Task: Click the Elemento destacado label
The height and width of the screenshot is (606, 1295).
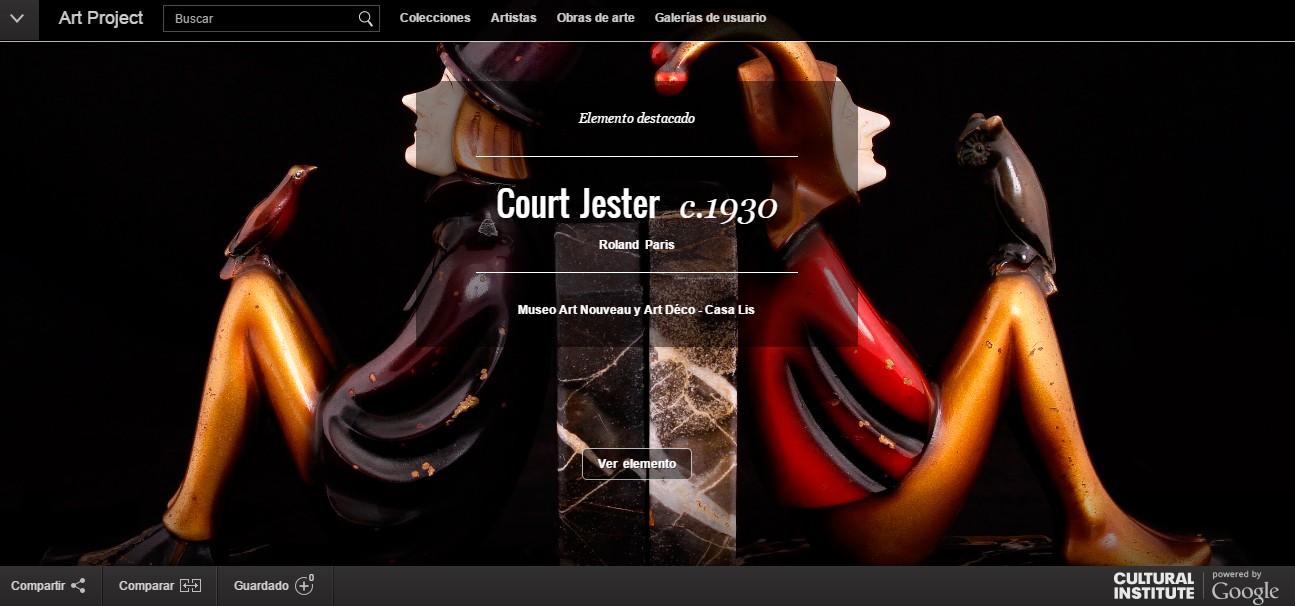Action: pyautogui.click(x=637, y=118)
